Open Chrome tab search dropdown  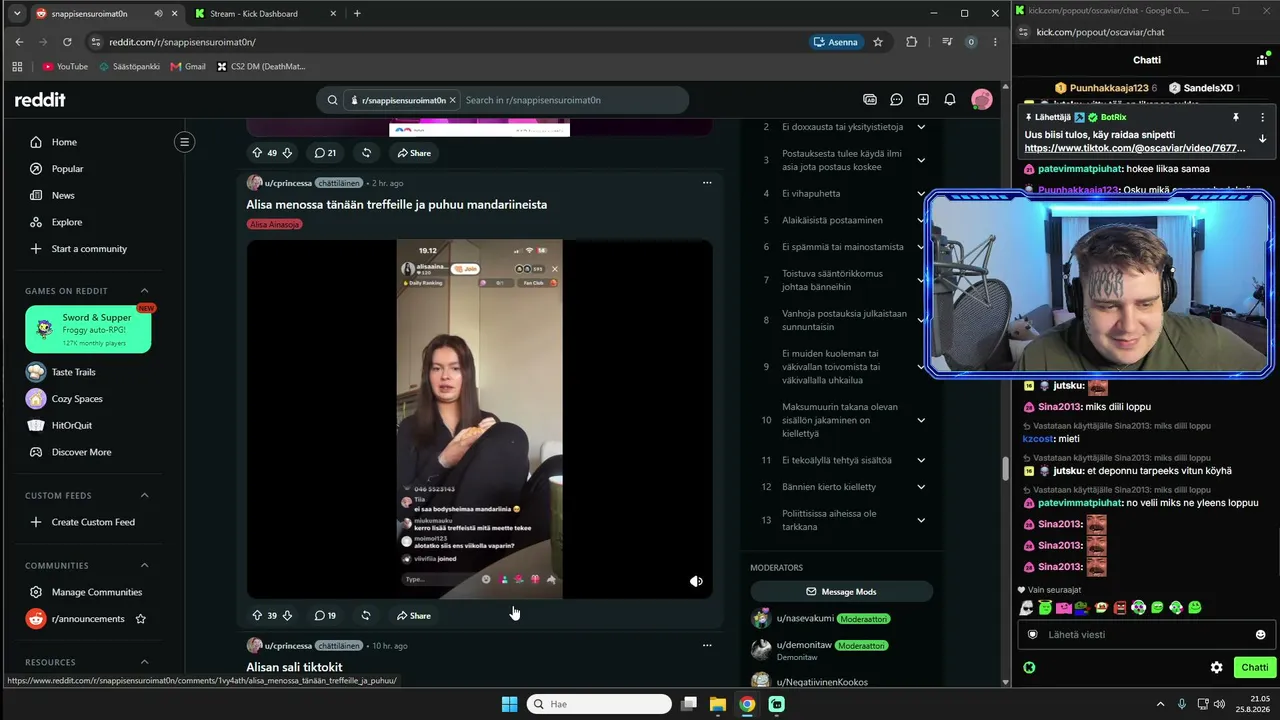16,14
